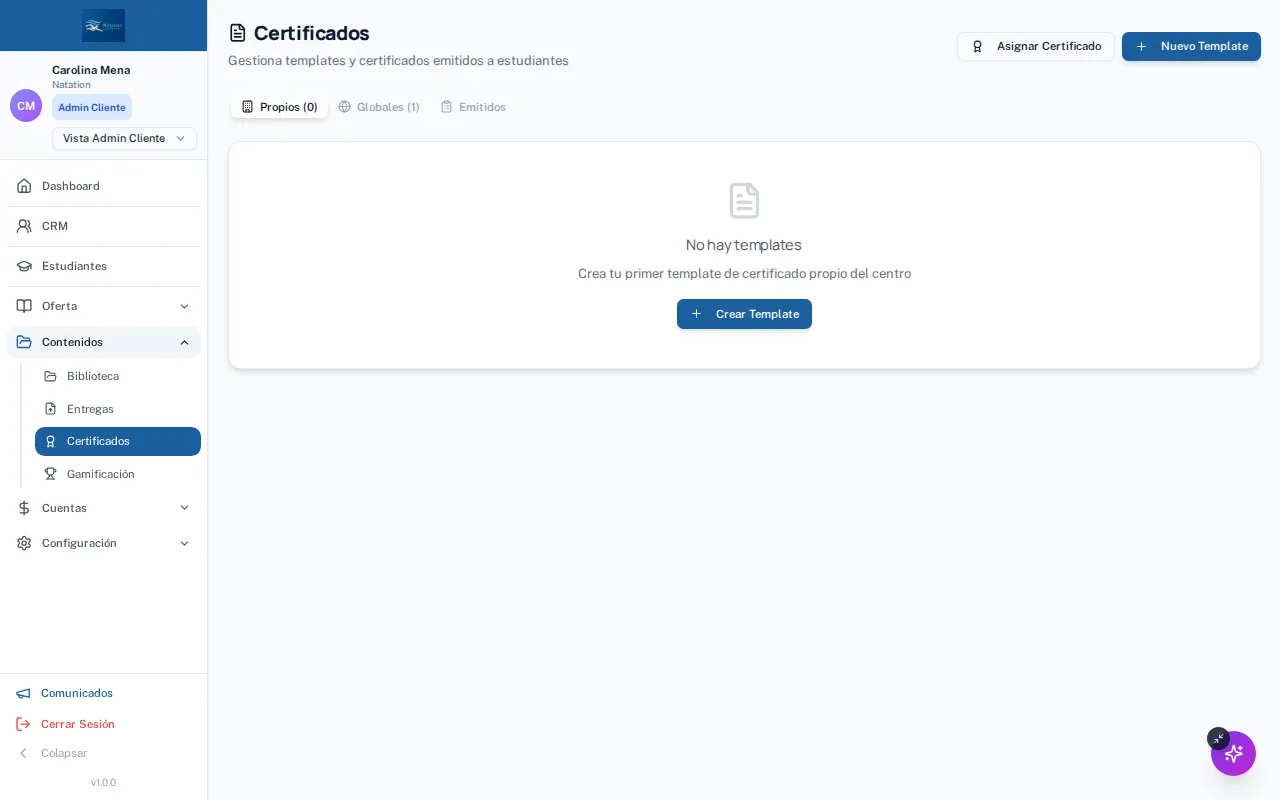Click the large empty-state document icon
This screenshot has height=800, width=1280.
(x=744, y=200)
